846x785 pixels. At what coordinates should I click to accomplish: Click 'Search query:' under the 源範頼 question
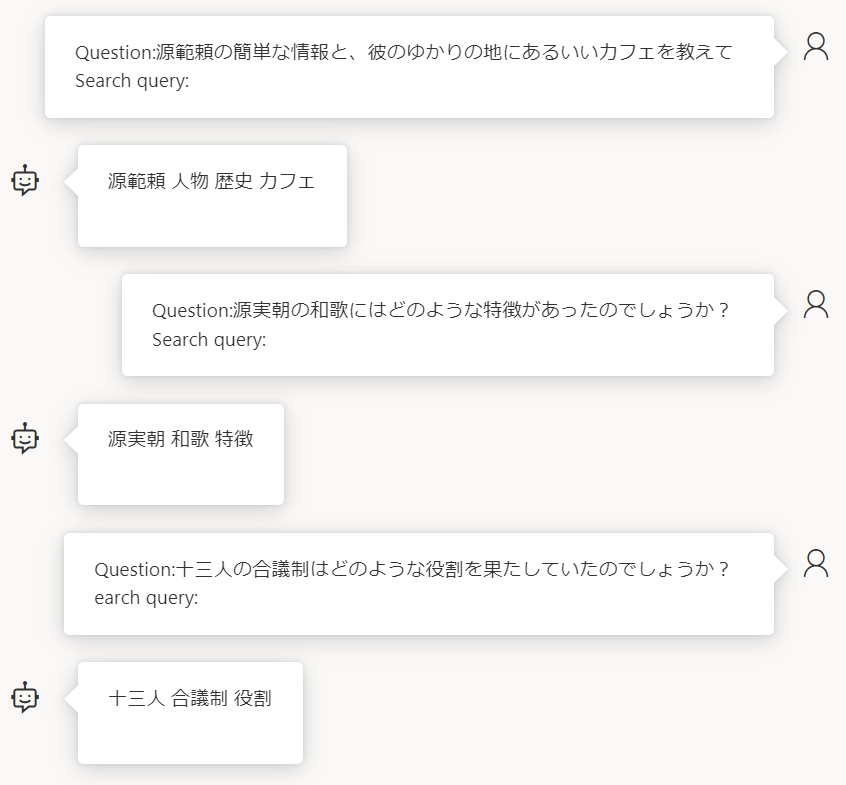(132, 81)
